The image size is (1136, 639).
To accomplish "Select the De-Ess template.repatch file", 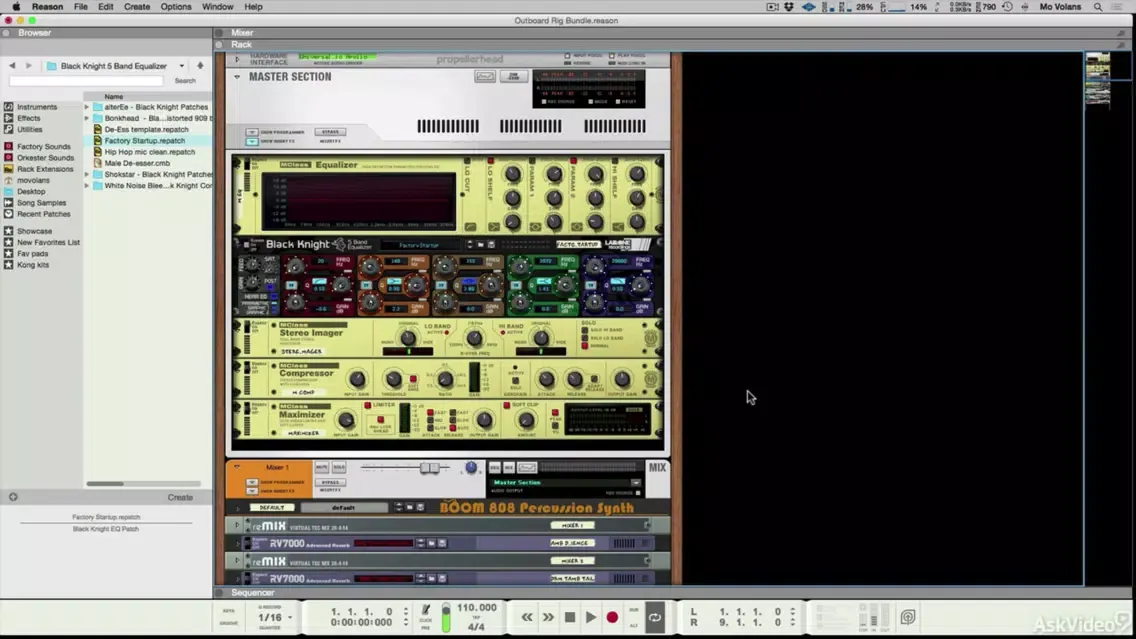I will point(146,130).
